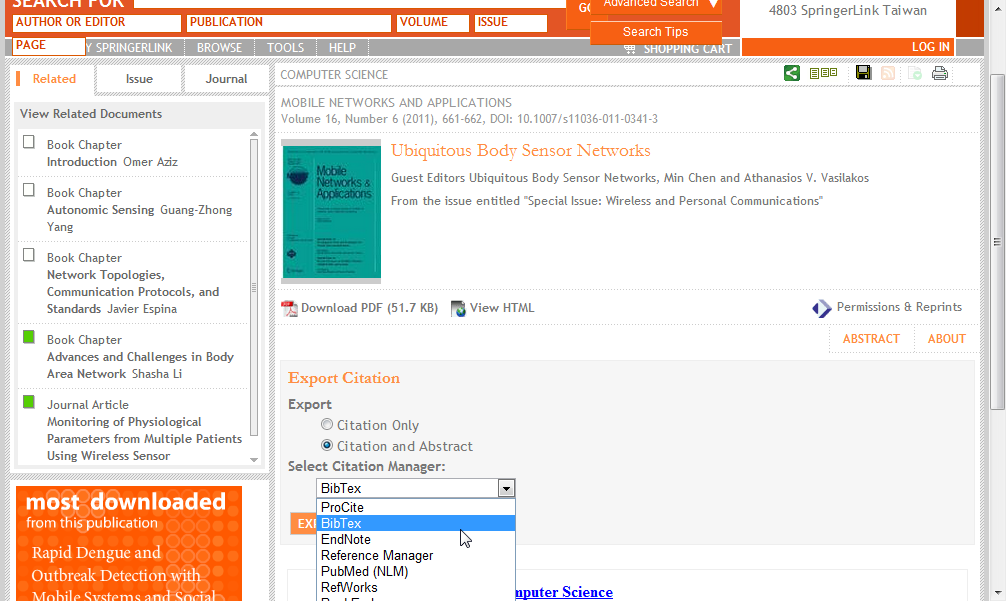Click the faded RSS feed icon
1006x601 pixels.
coord(888,73)
